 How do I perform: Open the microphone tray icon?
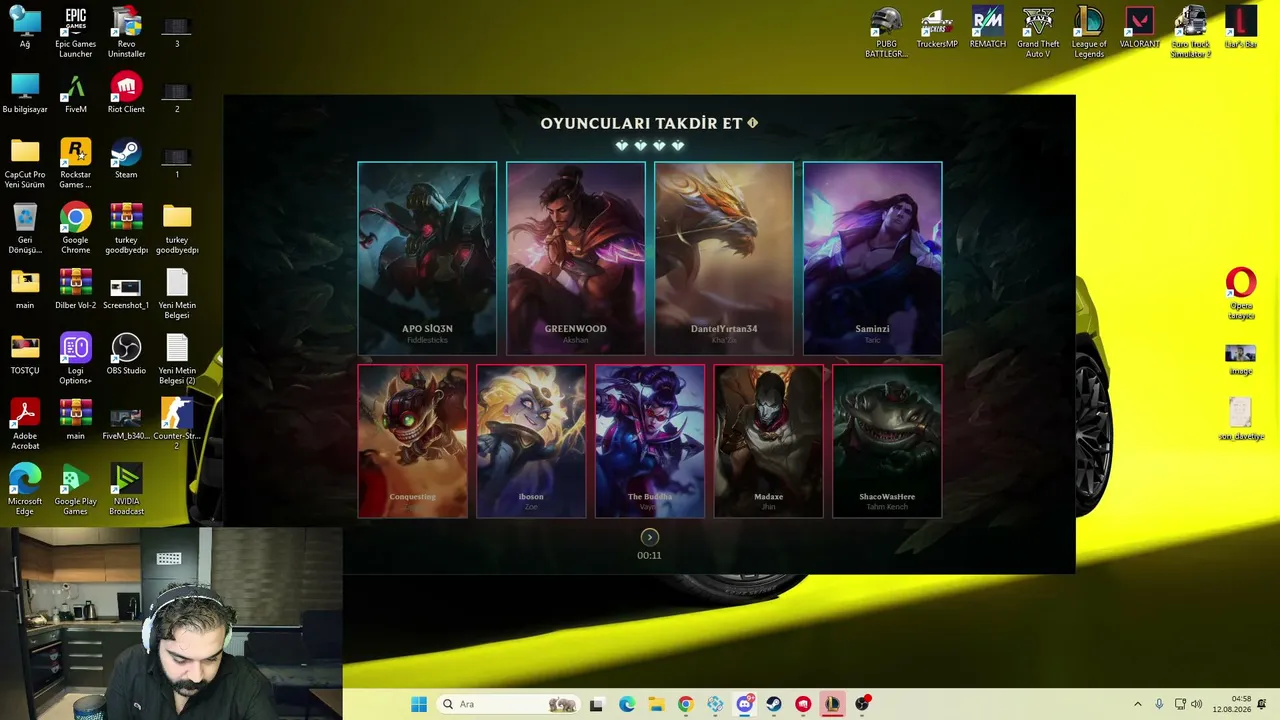[1159, 704]
